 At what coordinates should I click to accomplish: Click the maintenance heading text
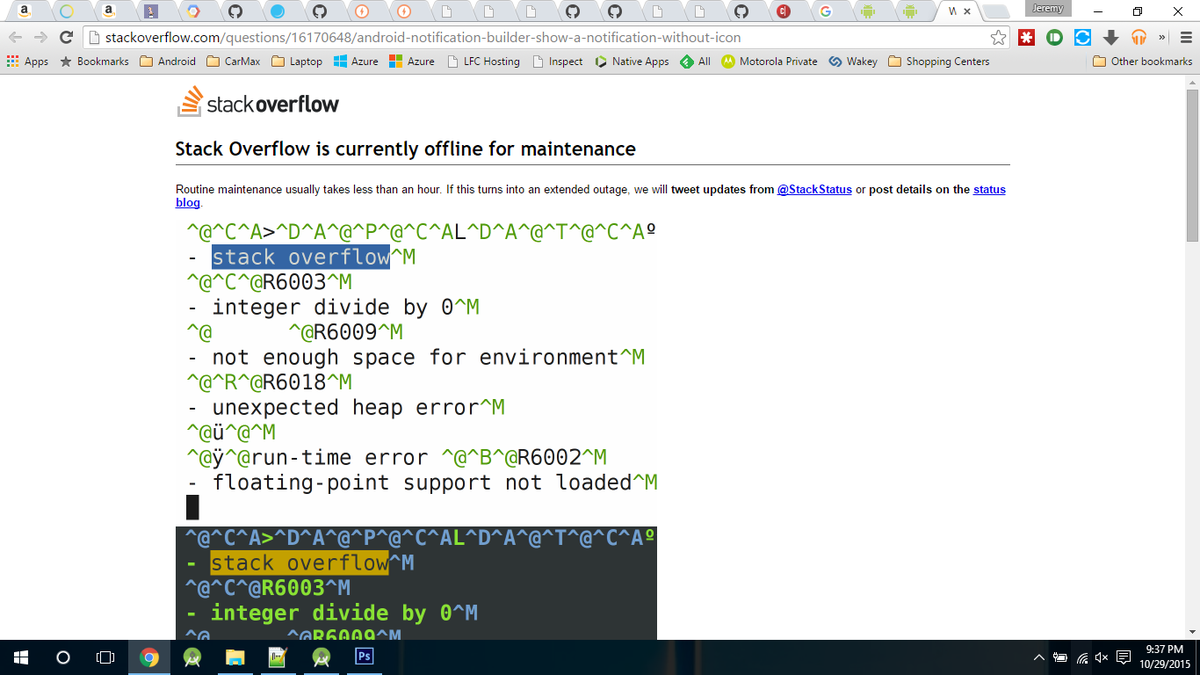click(405, 149)
